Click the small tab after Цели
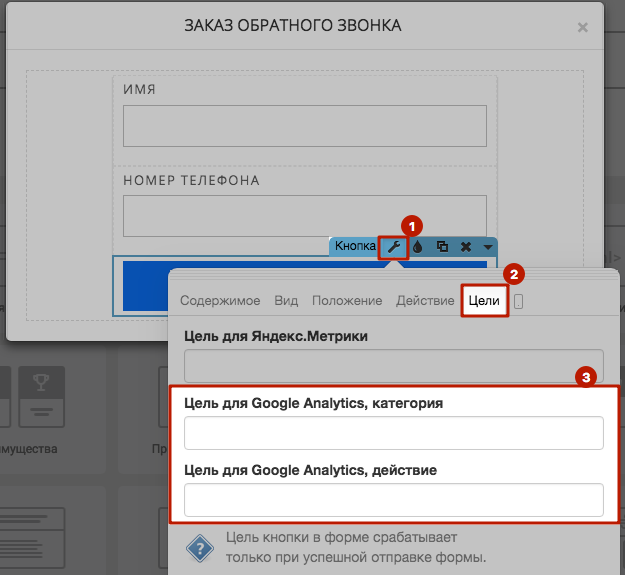 pos(518,302)
